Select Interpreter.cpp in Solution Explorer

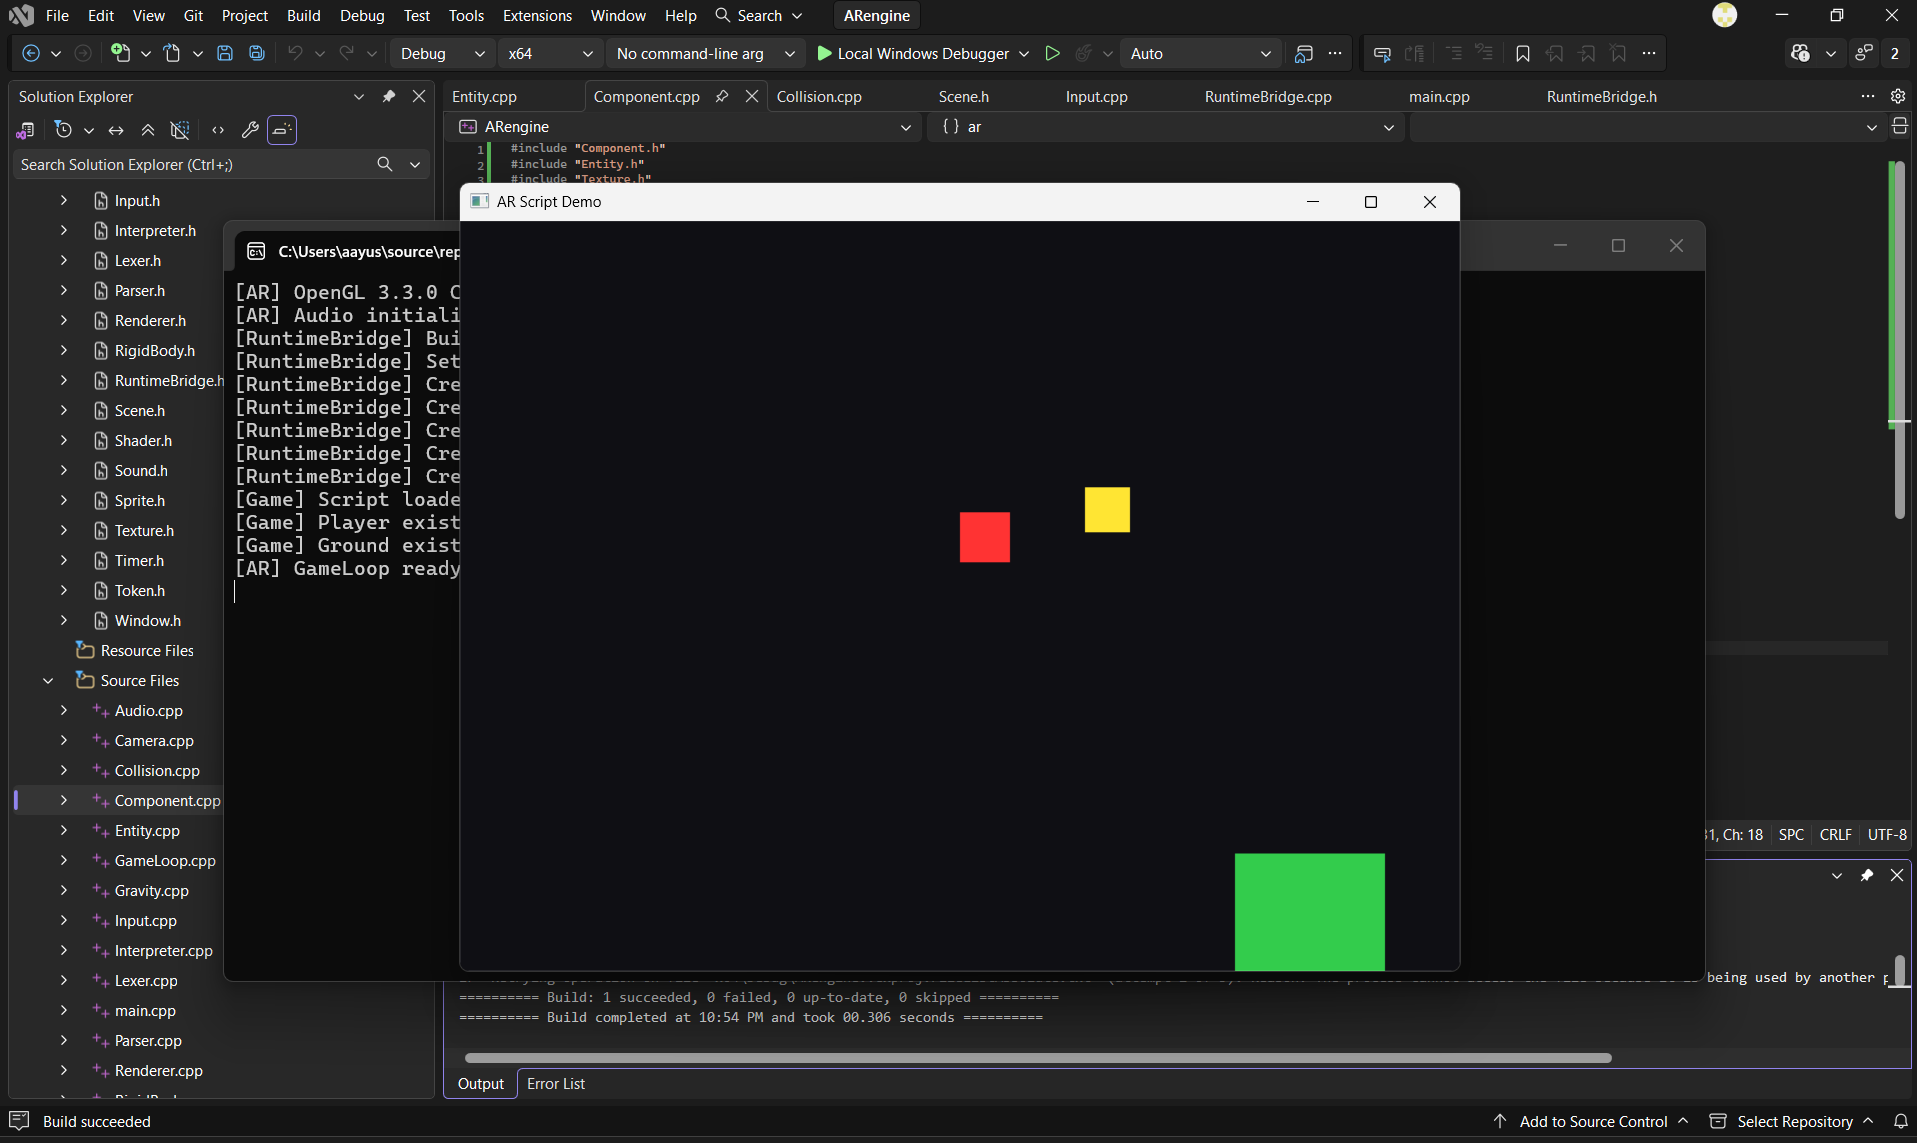tap(163, 951)
